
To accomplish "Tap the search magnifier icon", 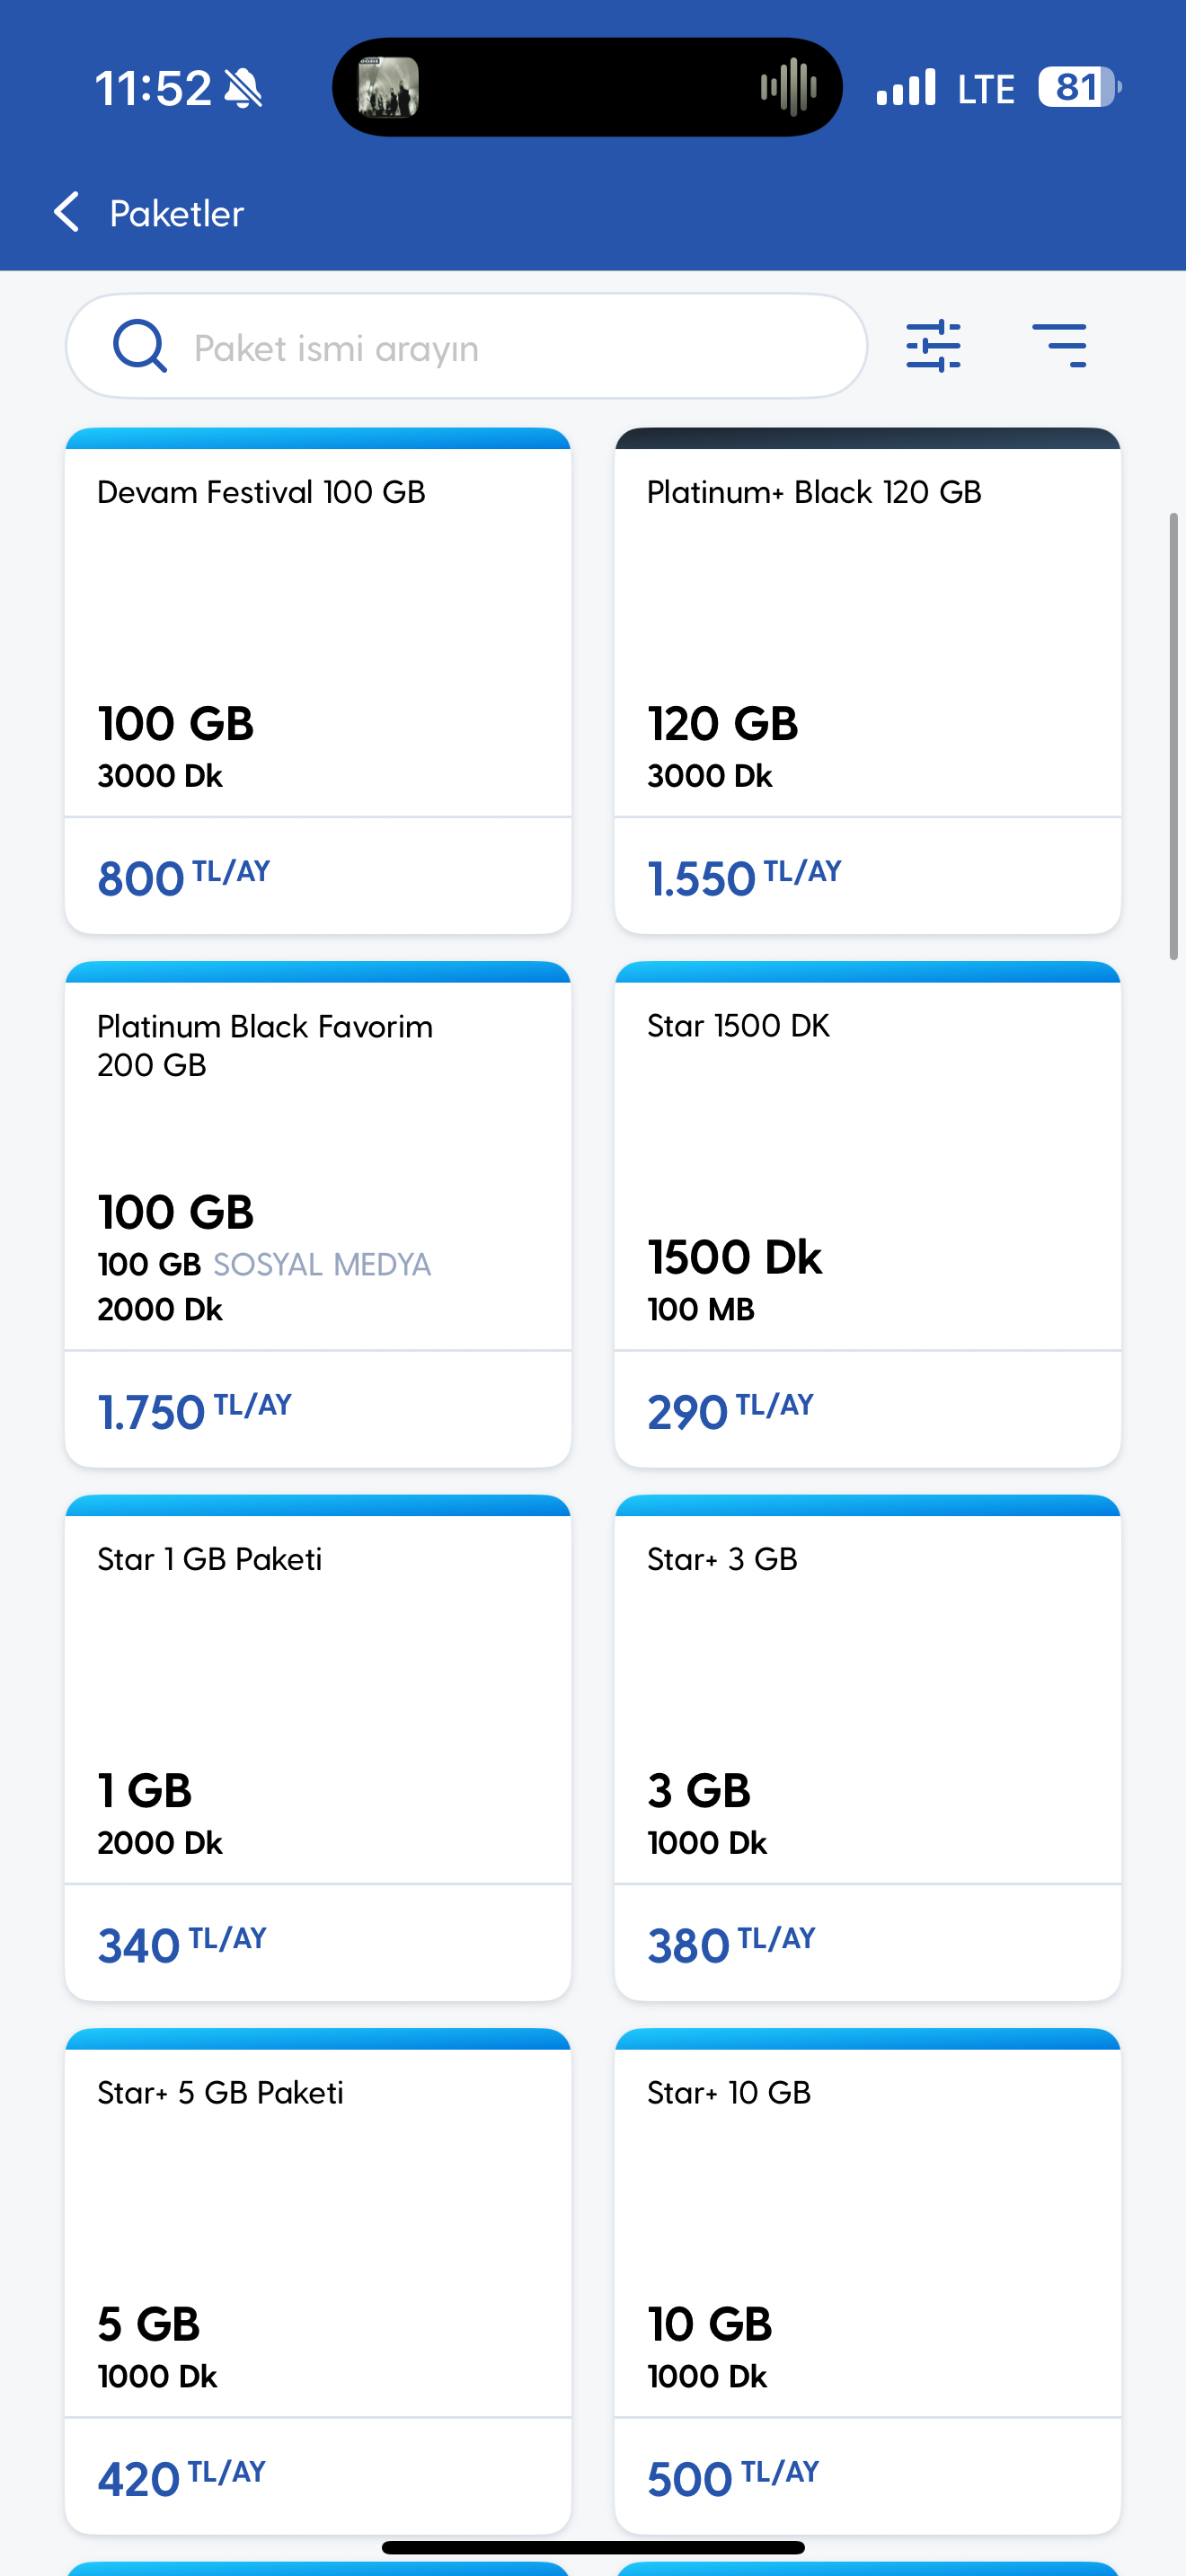I will 139,346.
